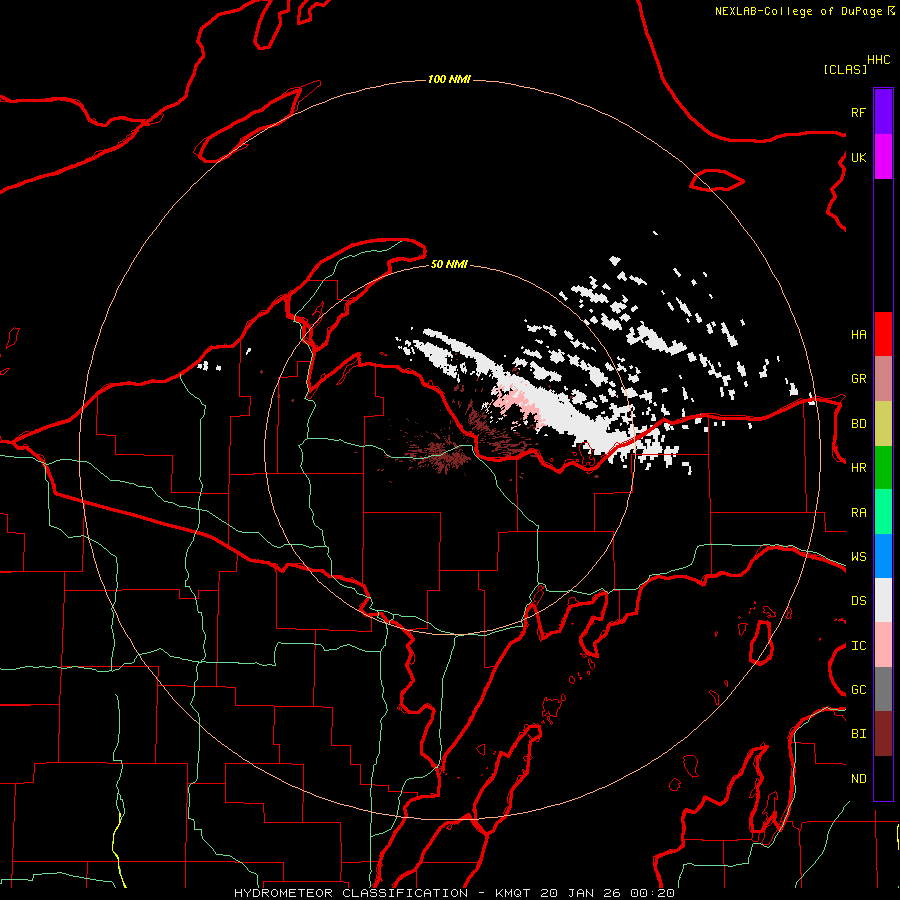Click the "WS" legend label
The image size is (900, 900).
[858, 557]
